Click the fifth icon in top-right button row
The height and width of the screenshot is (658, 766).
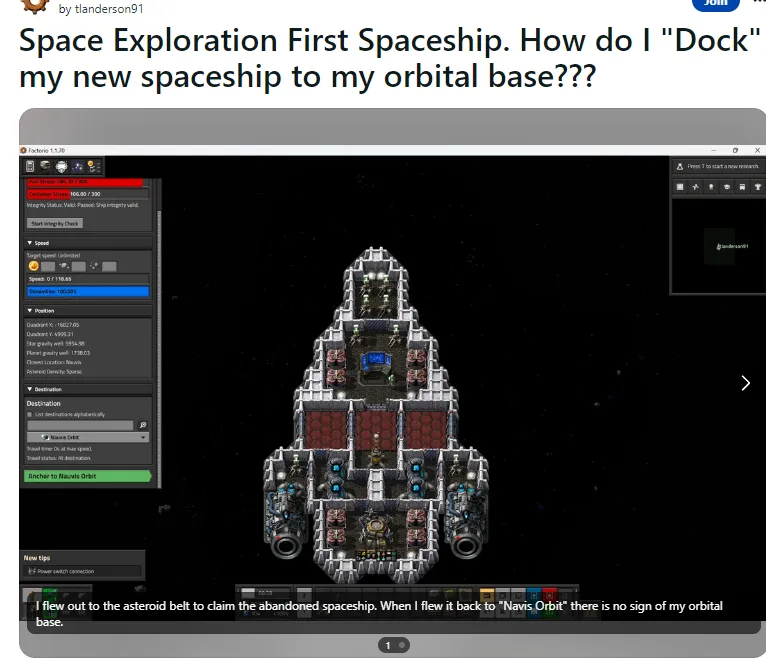tap(742, 187)
